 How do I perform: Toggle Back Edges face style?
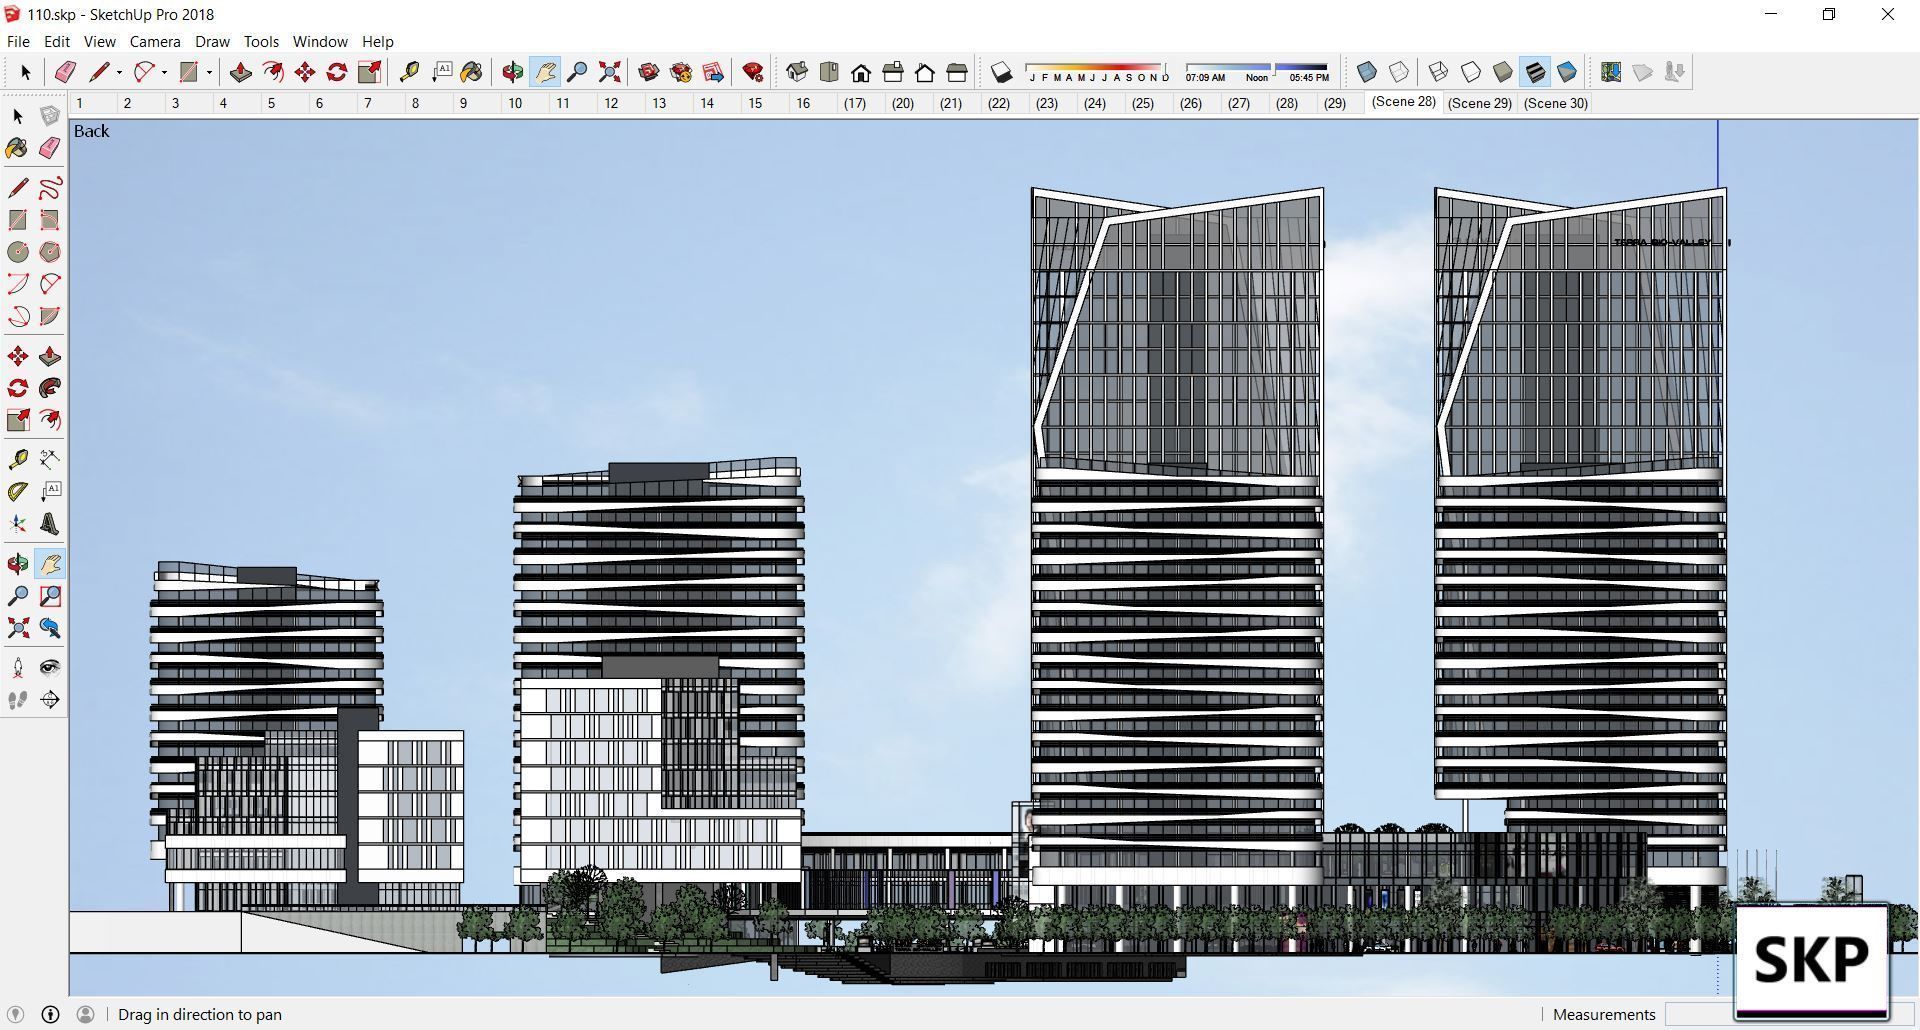(x=1399, y=72)
